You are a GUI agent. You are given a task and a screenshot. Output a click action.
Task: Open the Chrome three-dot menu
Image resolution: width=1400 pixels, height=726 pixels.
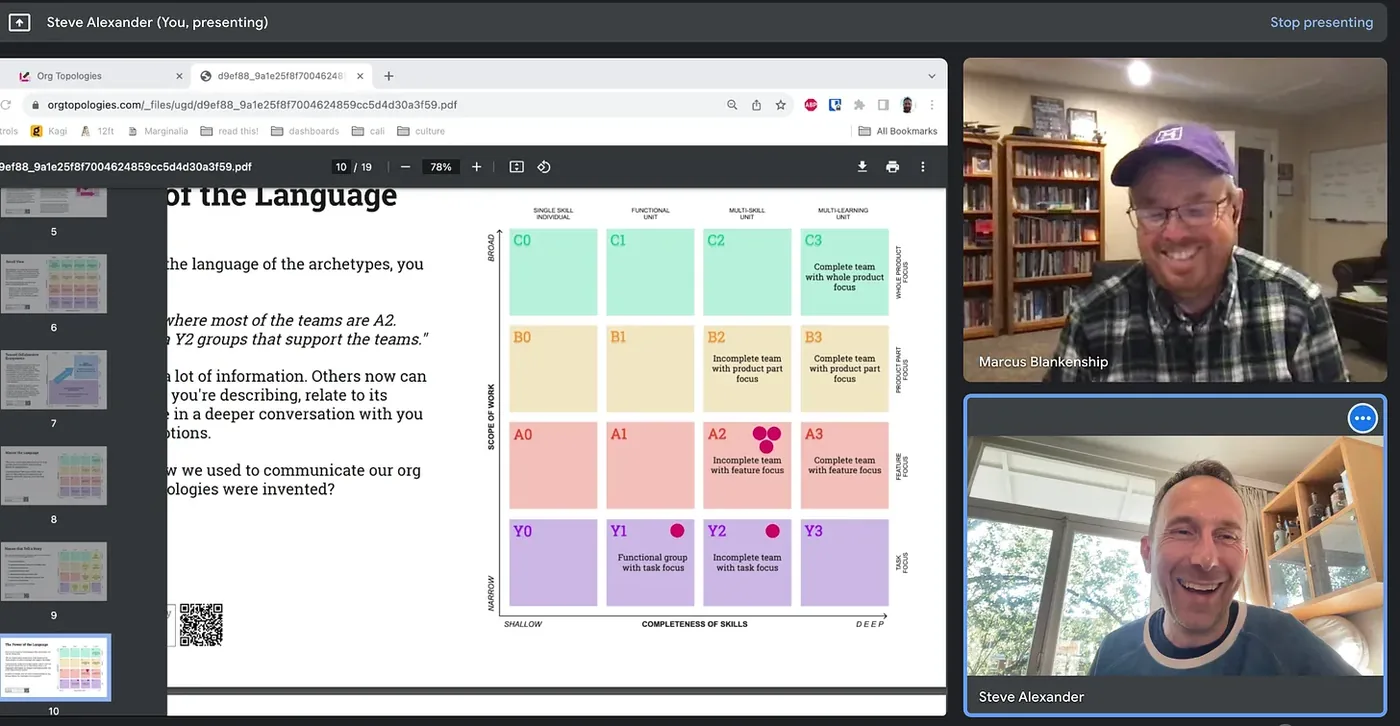point(932,104)
